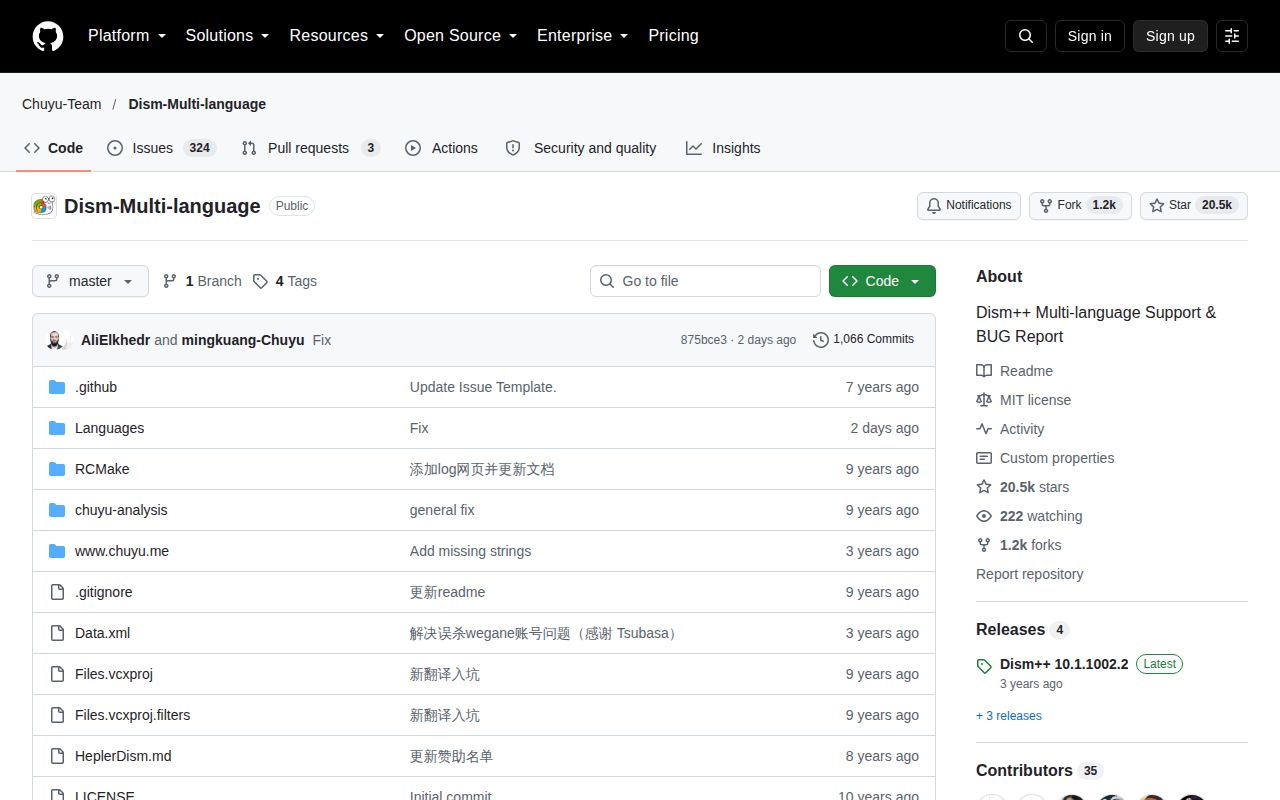Image resolution: width=1280 pixels, height=800 pixels.
Task: Click the Notifications bell button
Action: 968,205
